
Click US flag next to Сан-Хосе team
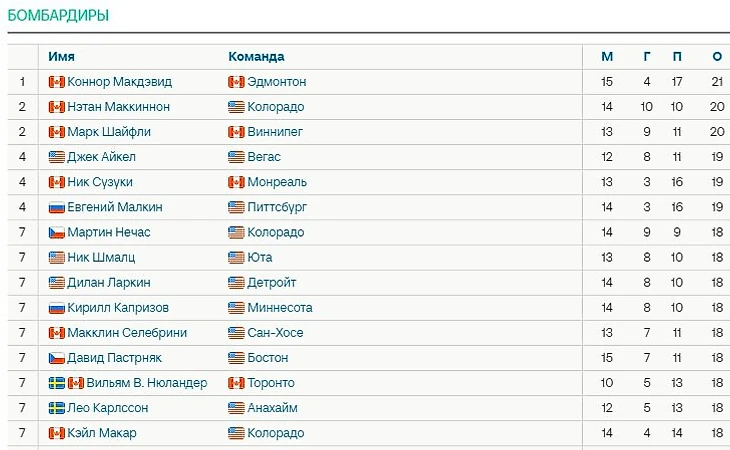point(236,333)
